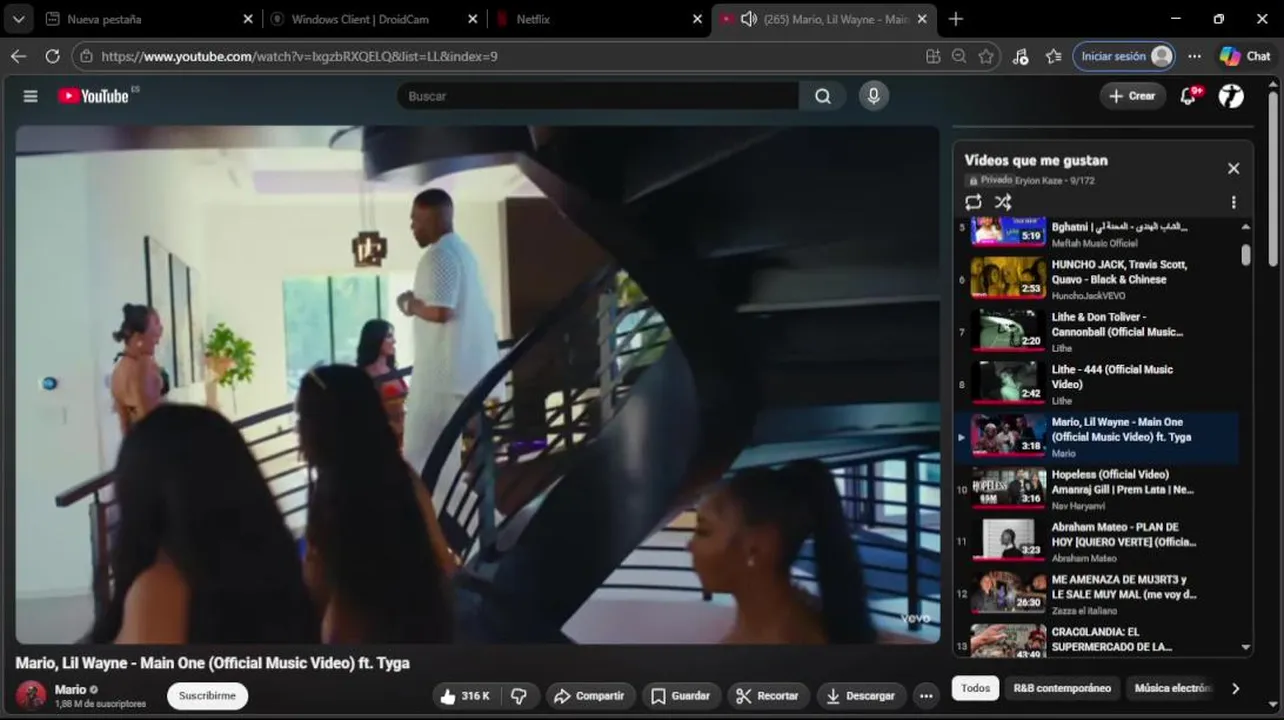Click the YouTube Buscar search field
The height and width of the screenshot is (720, 1284).
[598, 96]
